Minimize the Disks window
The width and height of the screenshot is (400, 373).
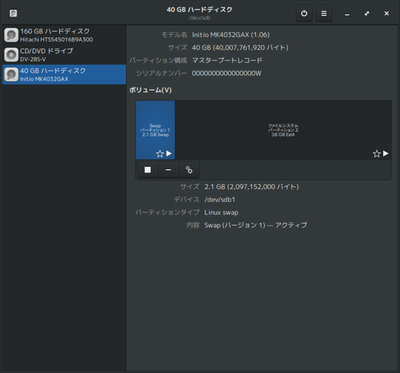[347, 14]
